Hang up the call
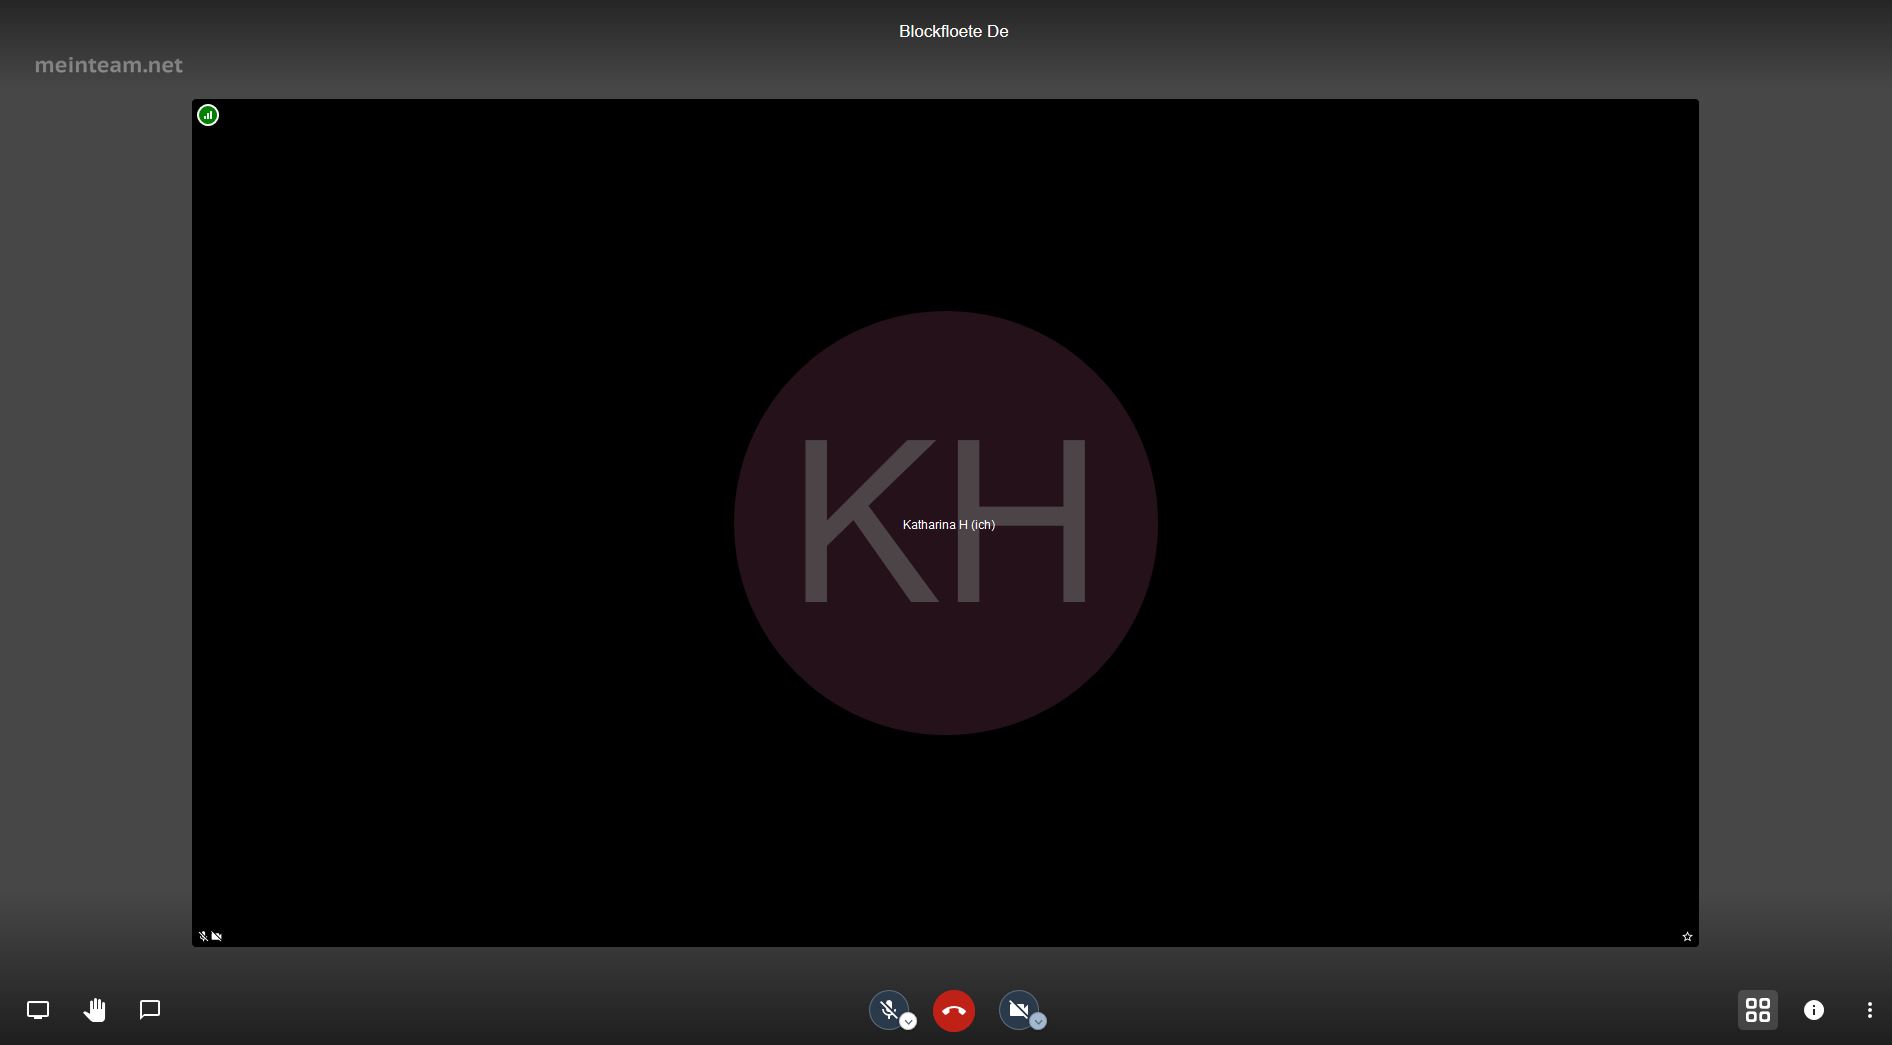 [x=954, y=1011]
